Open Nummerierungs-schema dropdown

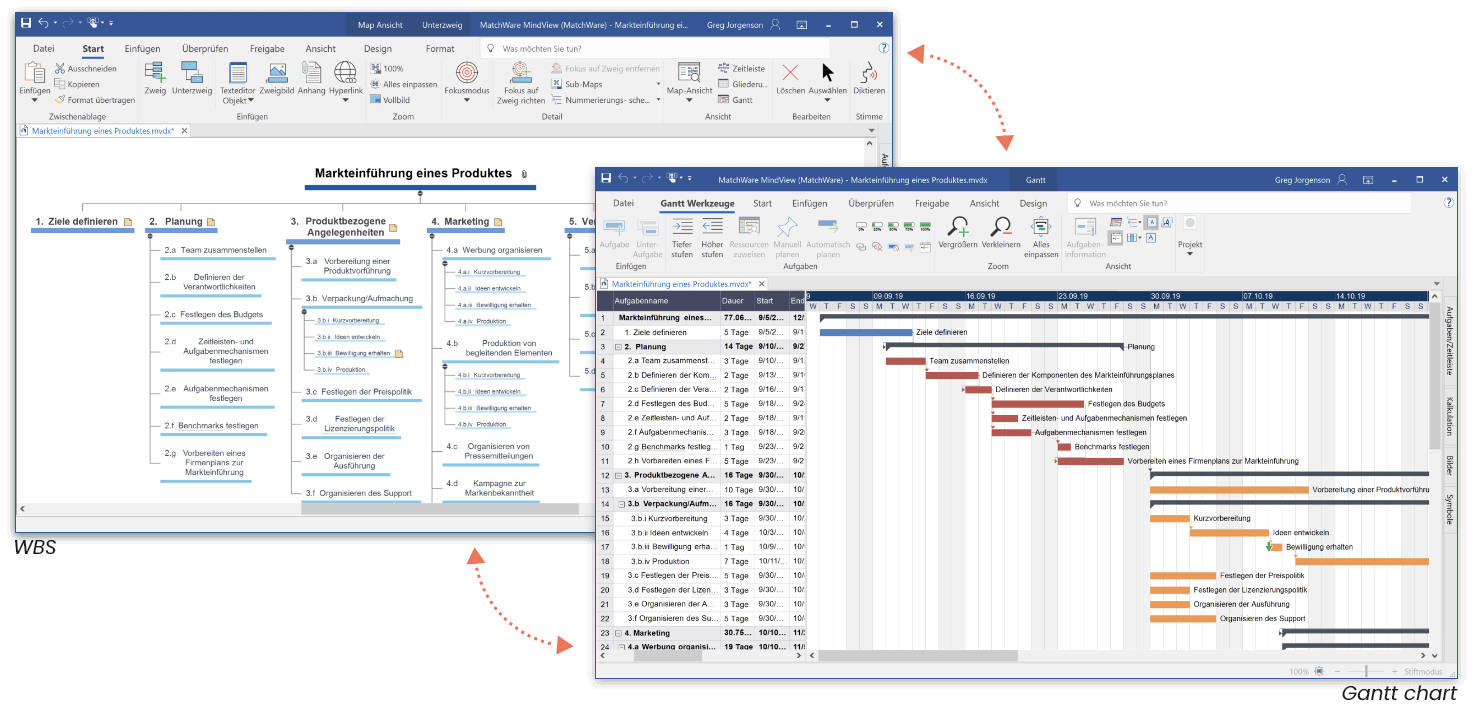tap(657, 100)
